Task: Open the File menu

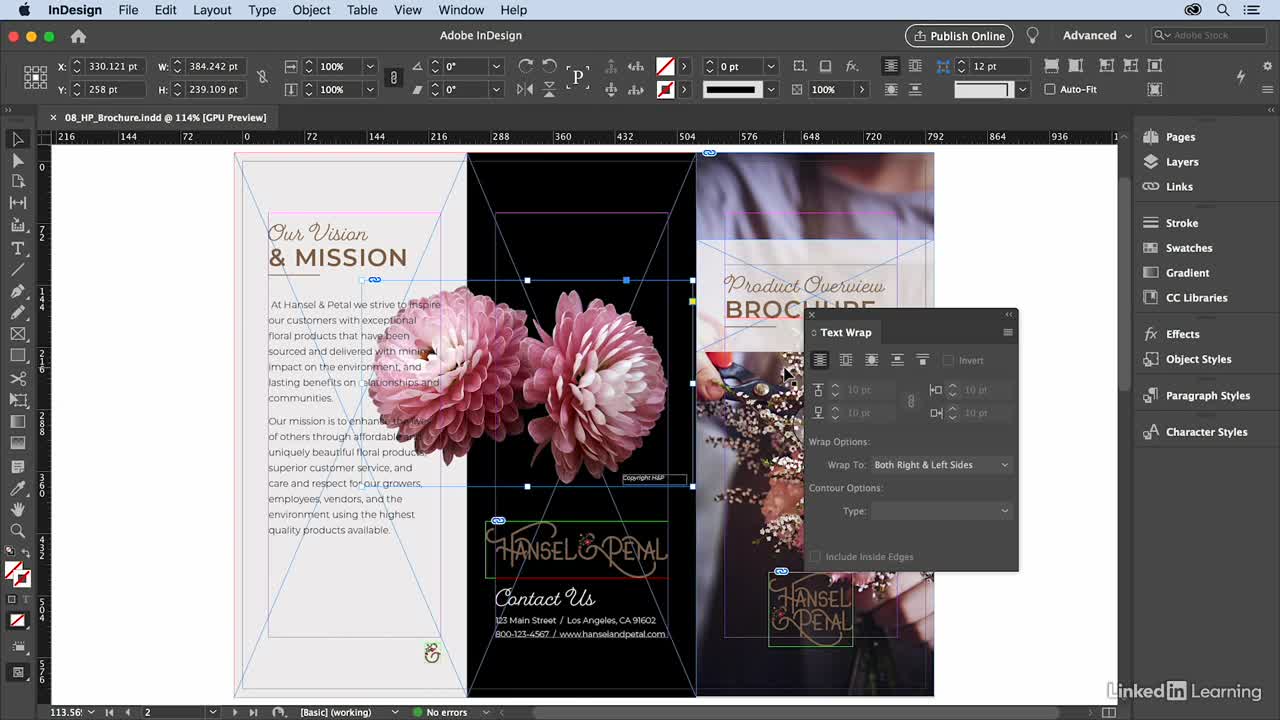Action: pyautogui.click(x=128, y=10)
